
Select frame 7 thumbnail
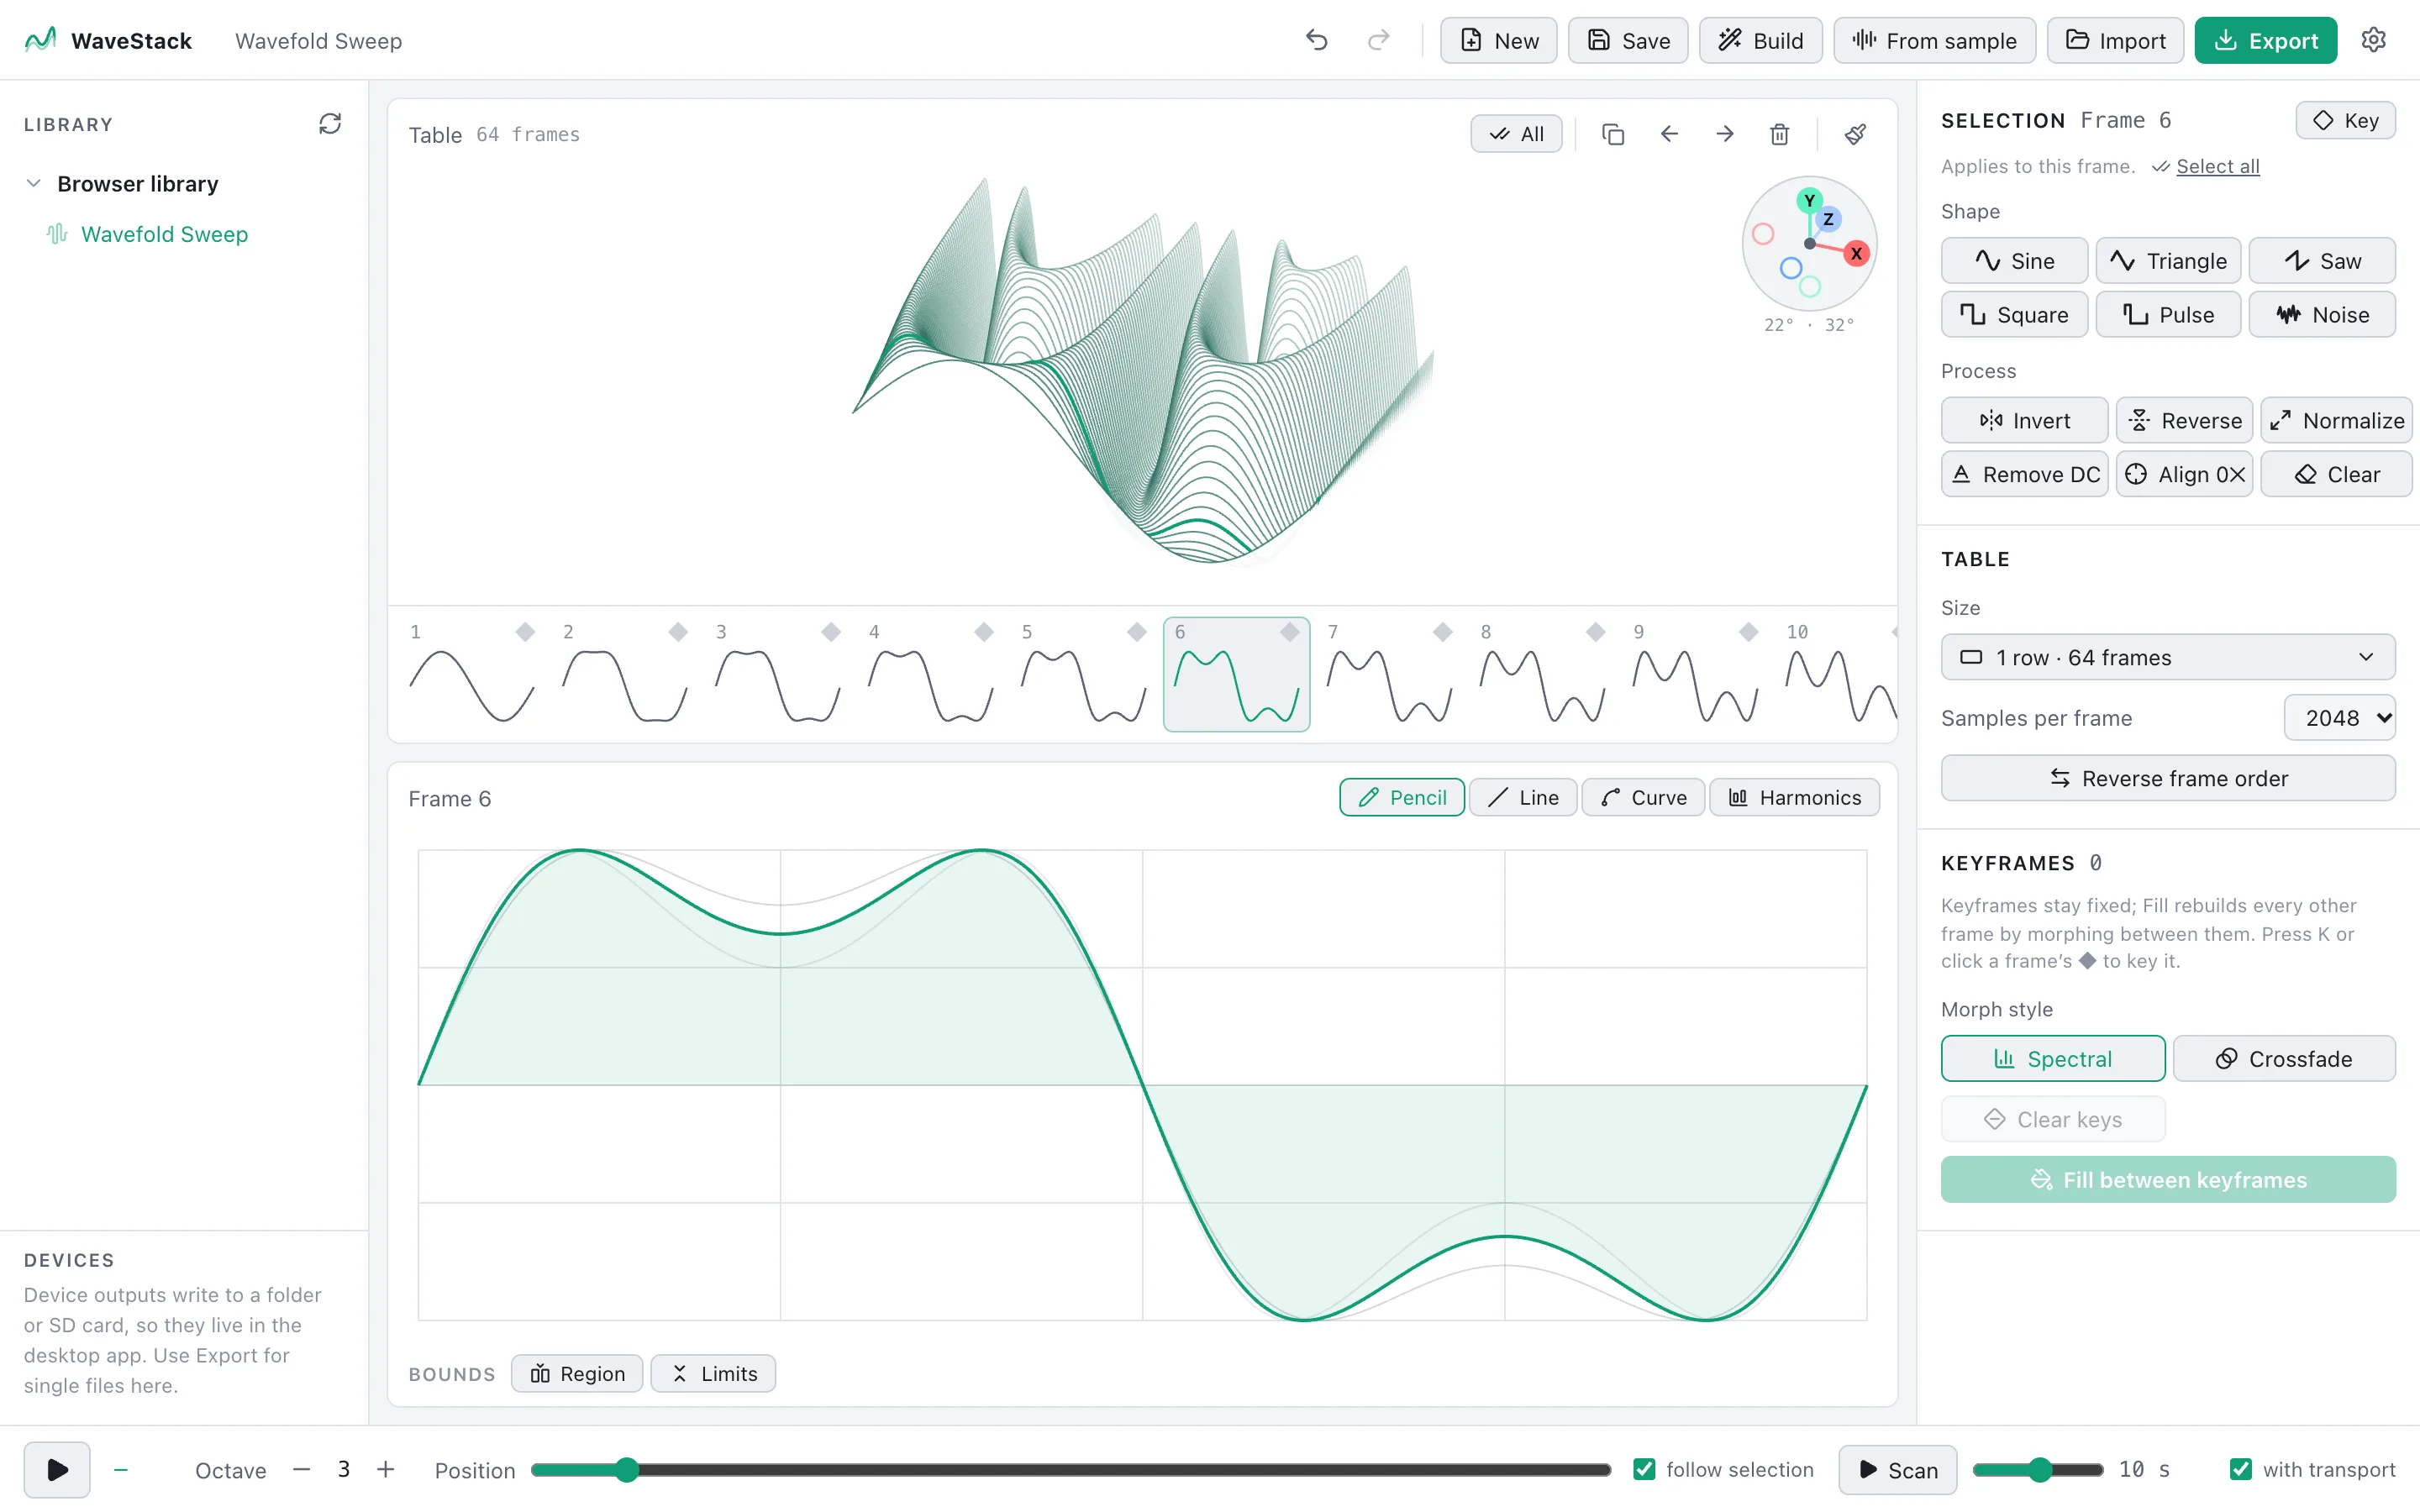click(1389, 674)
